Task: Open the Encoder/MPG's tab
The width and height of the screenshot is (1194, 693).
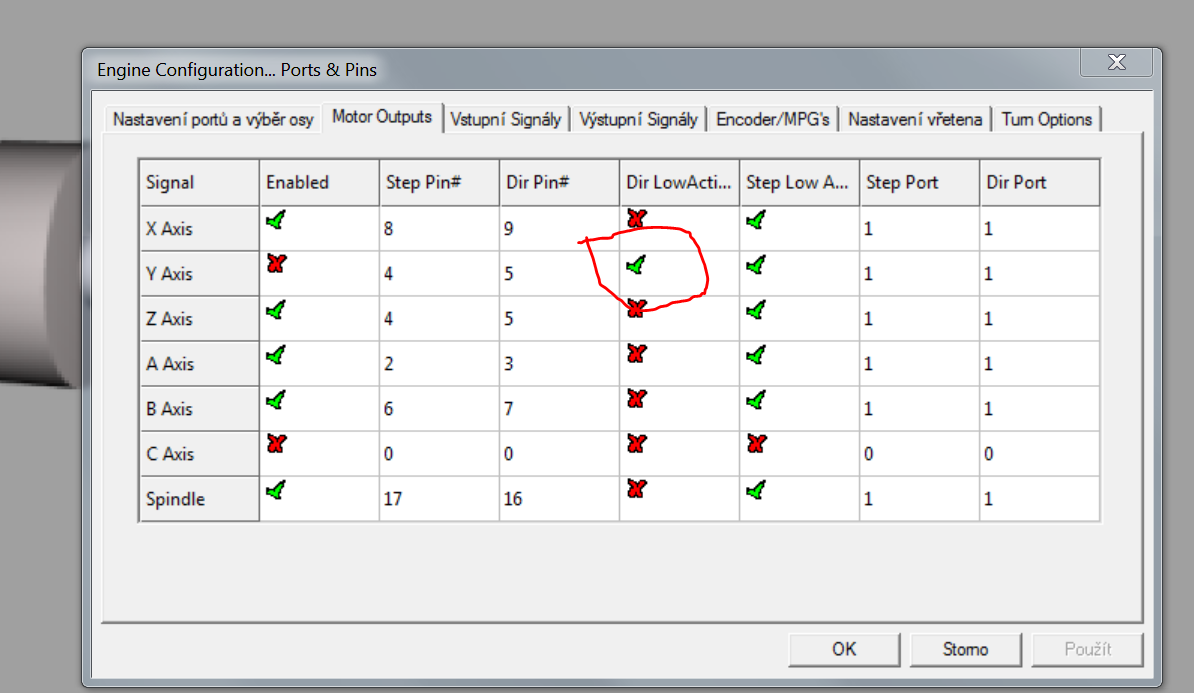Action: 773,119
